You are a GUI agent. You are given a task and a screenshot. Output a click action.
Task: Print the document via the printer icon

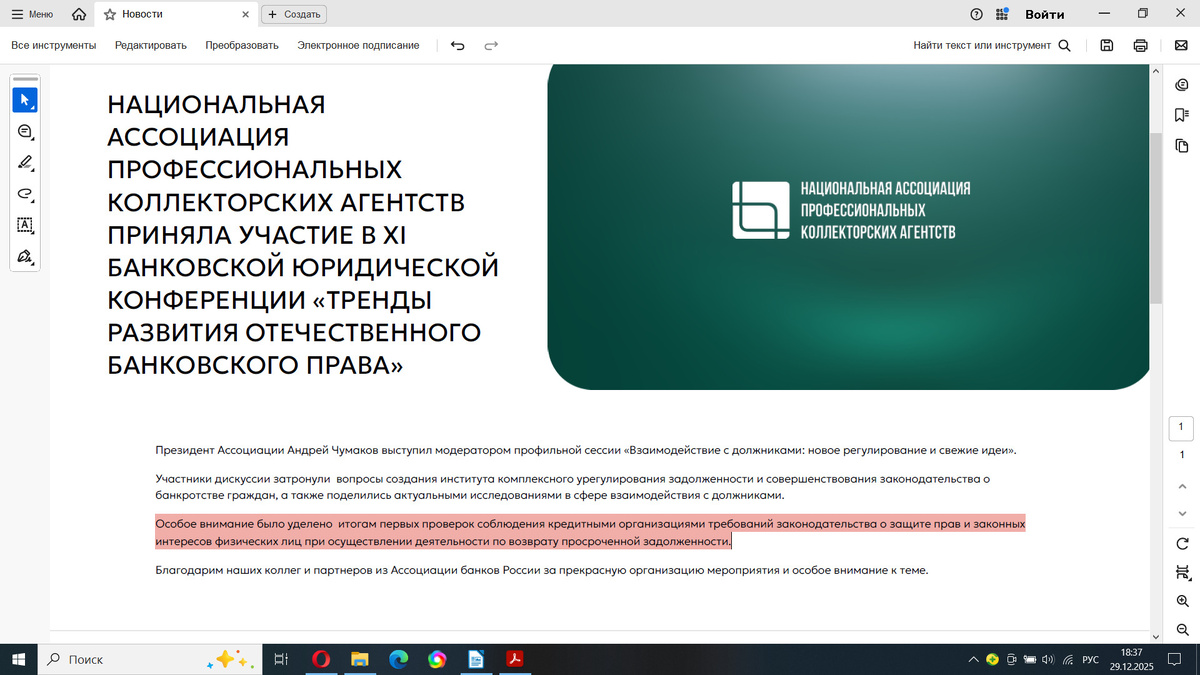[x=1139, y=45]
